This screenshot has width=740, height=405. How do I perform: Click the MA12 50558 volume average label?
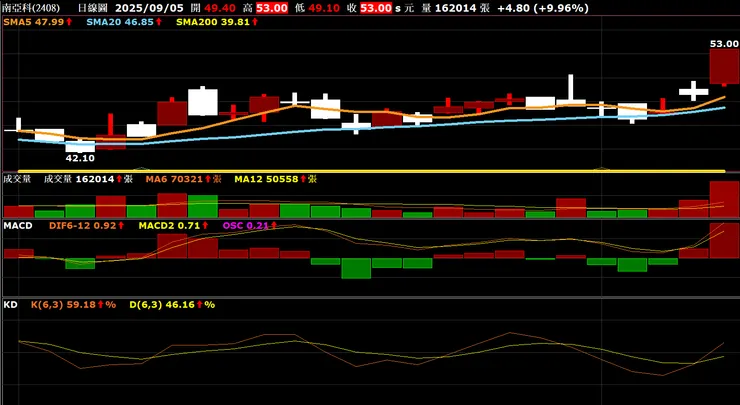tap(276, 179)
